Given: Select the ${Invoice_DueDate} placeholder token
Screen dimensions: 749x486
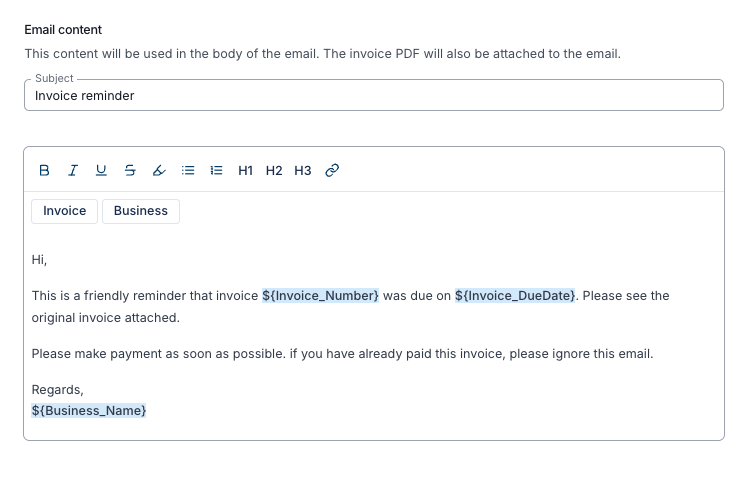Looking at the screenshot, I should pos(515,296).
